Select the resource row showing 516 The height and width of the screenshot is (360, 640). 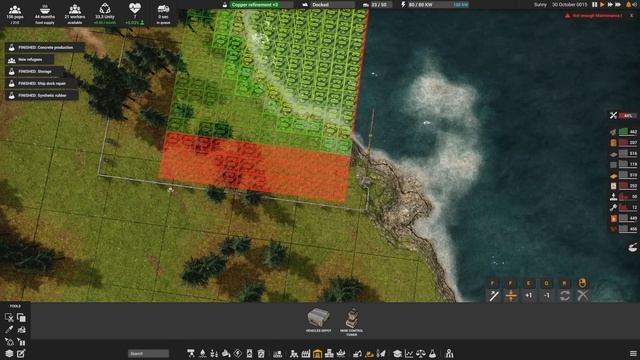click(x=624, y=153)
